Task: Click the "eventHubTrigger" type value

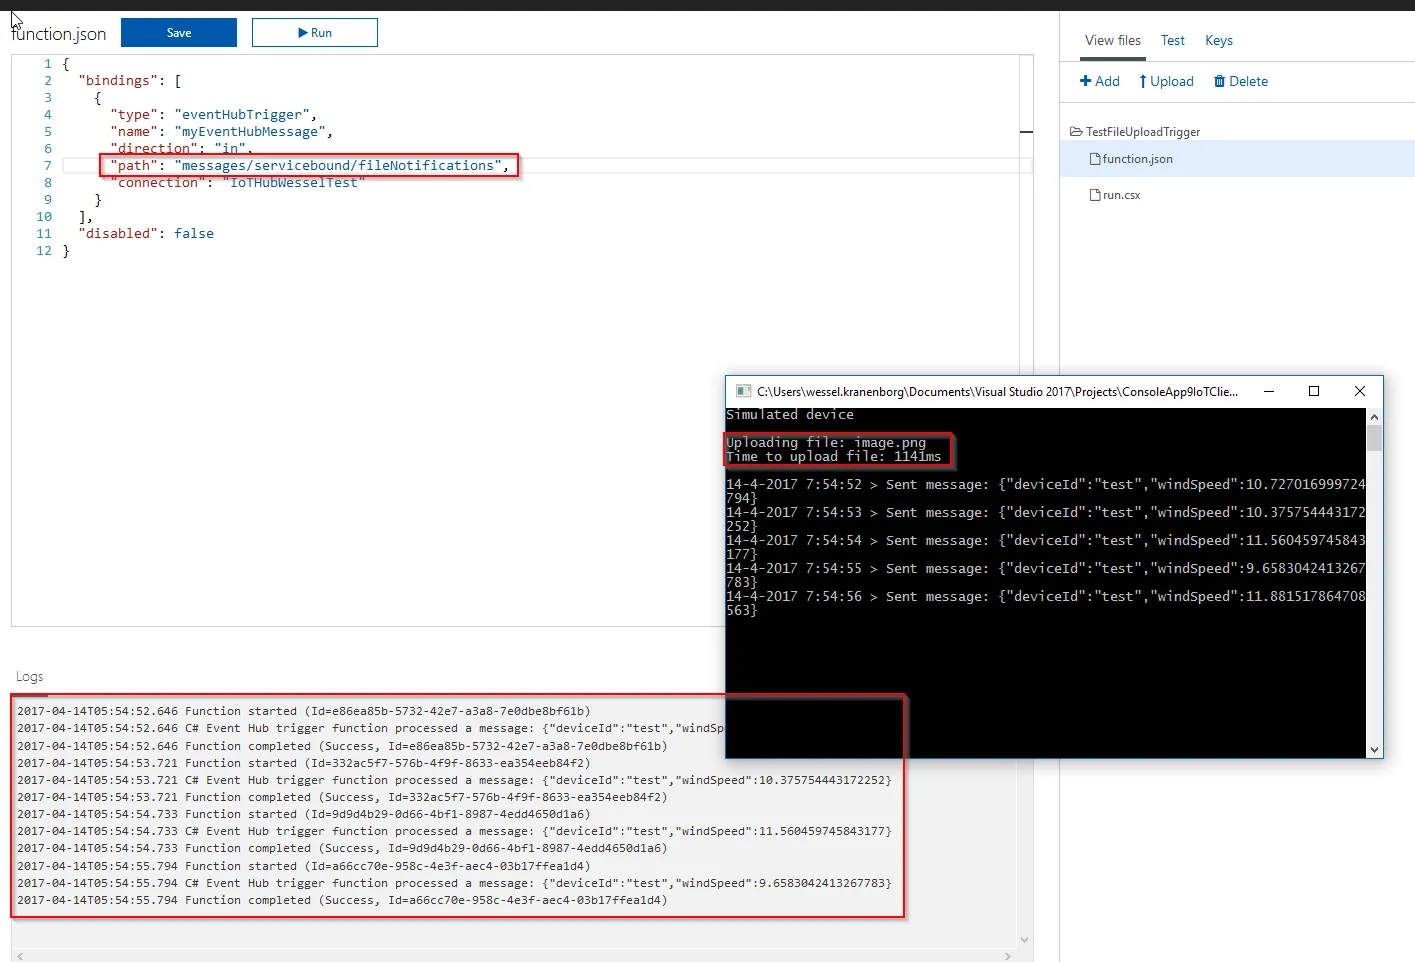Action: [x=242, y=115]
